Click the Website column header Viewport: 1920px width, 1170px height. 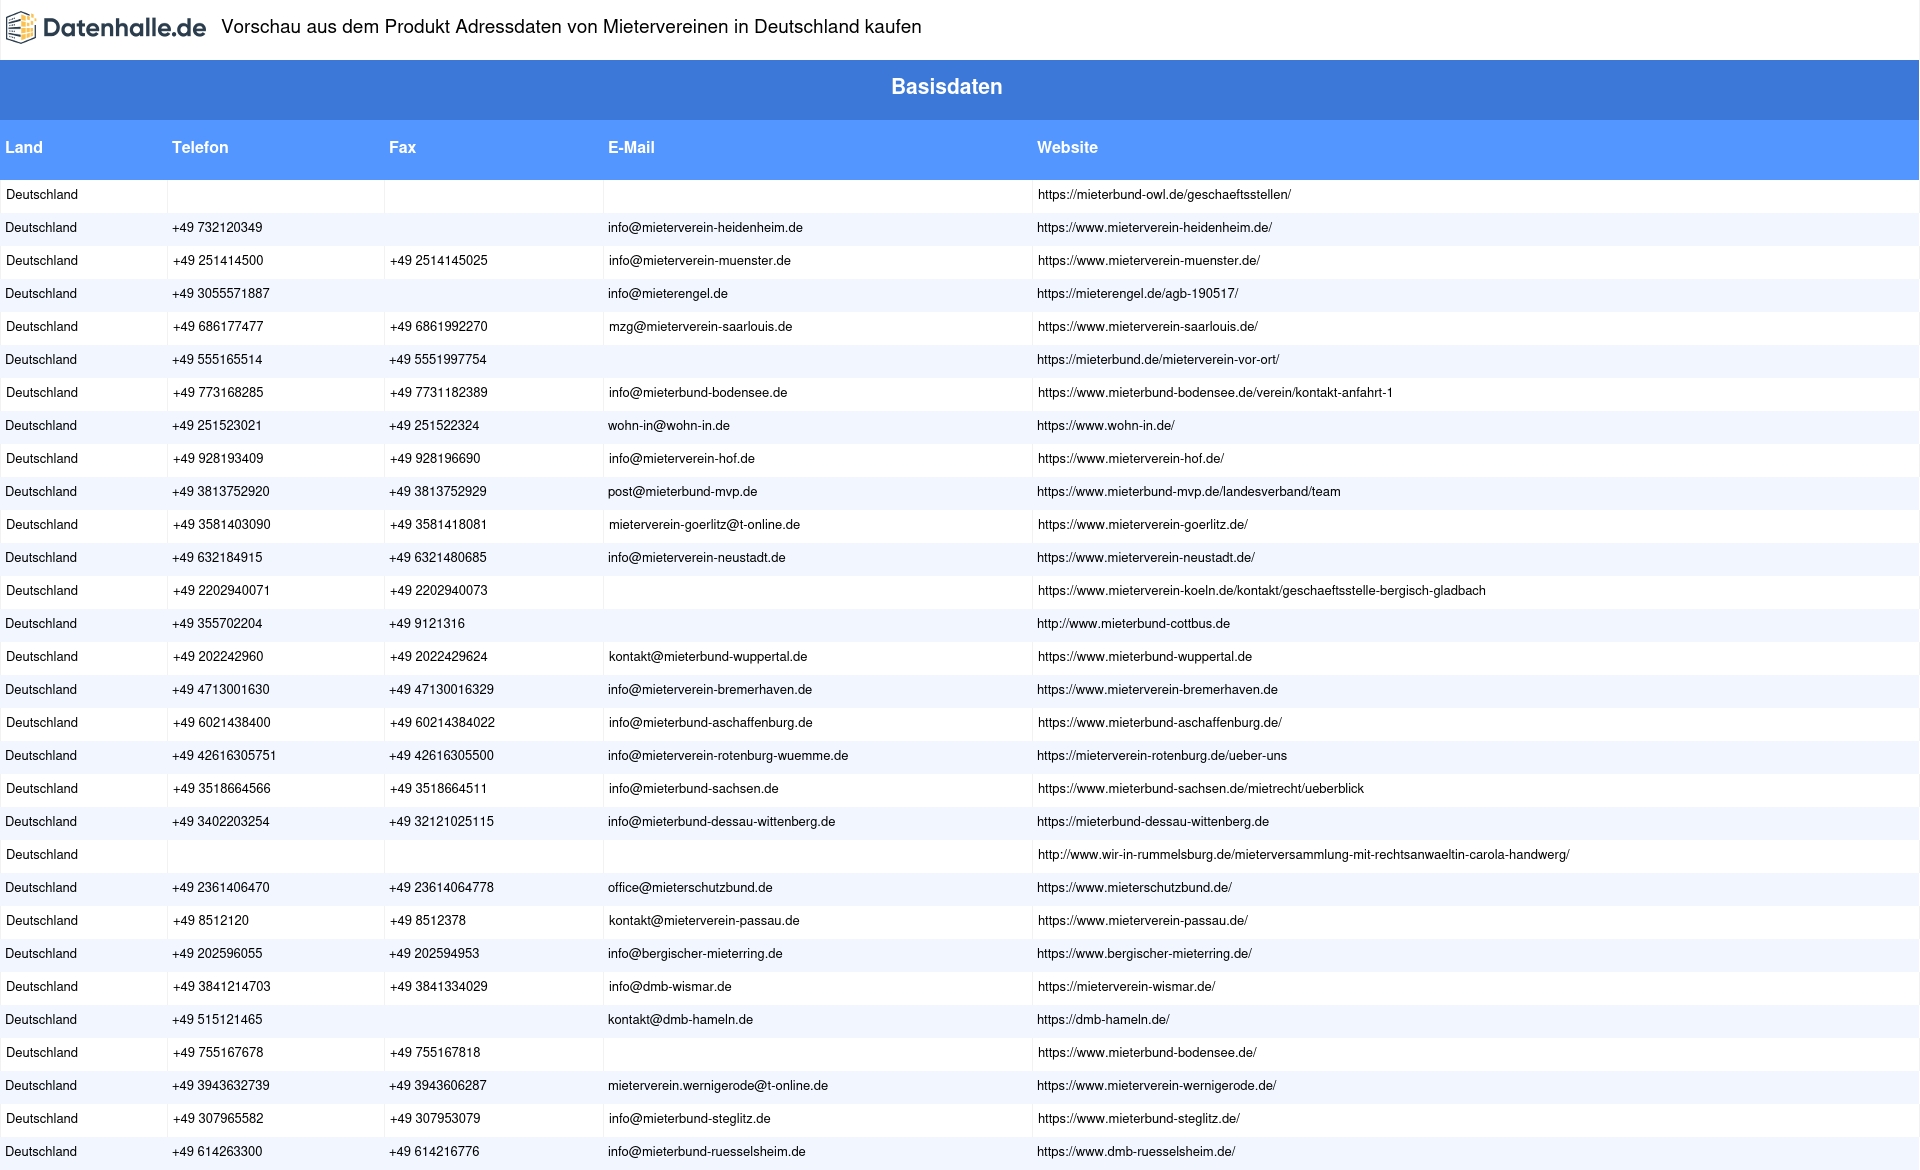(x=1067, y=147)
